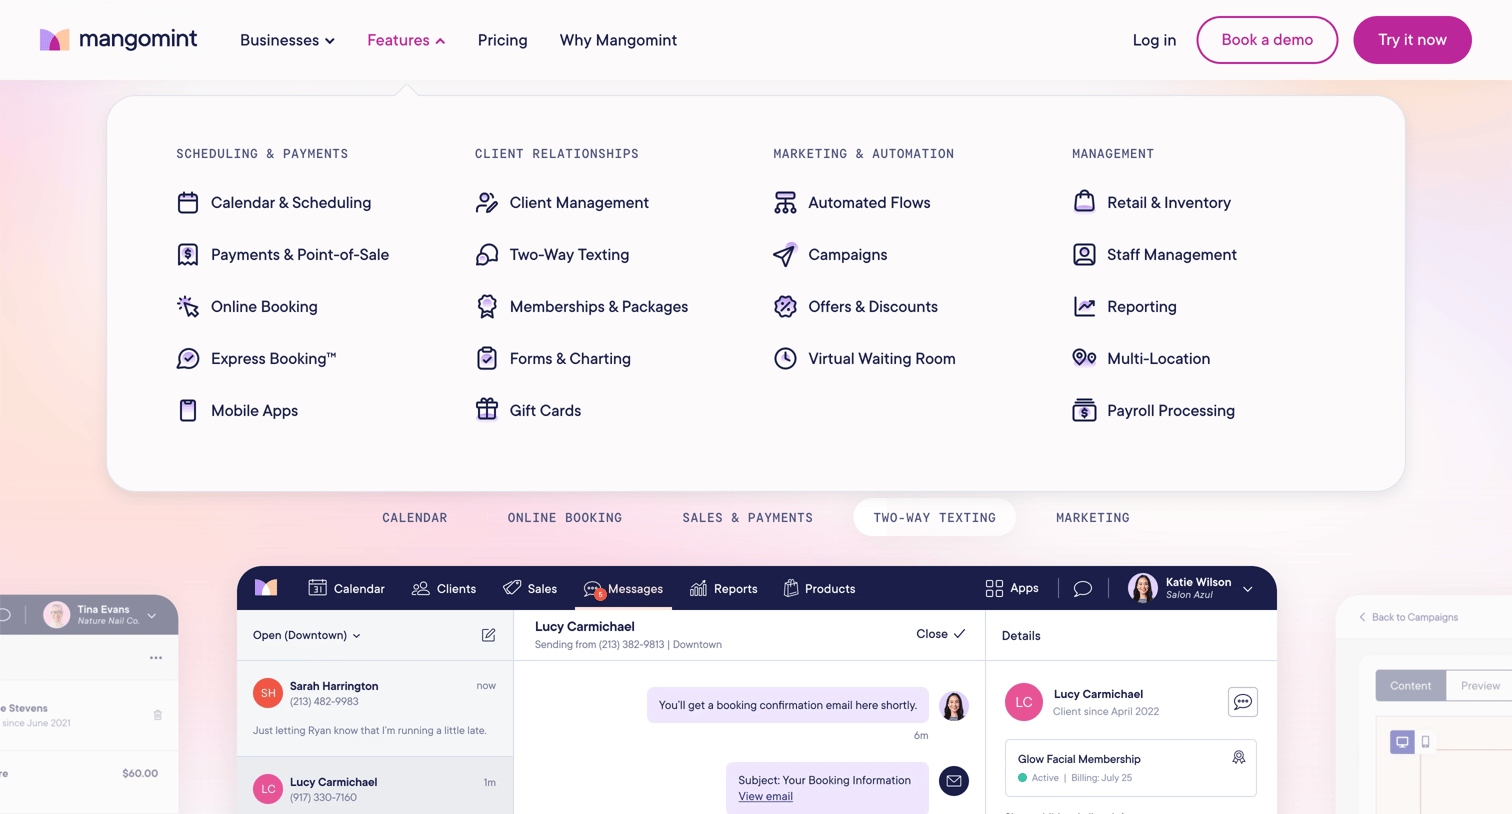Select the Online Booking cursor icon

188,307
